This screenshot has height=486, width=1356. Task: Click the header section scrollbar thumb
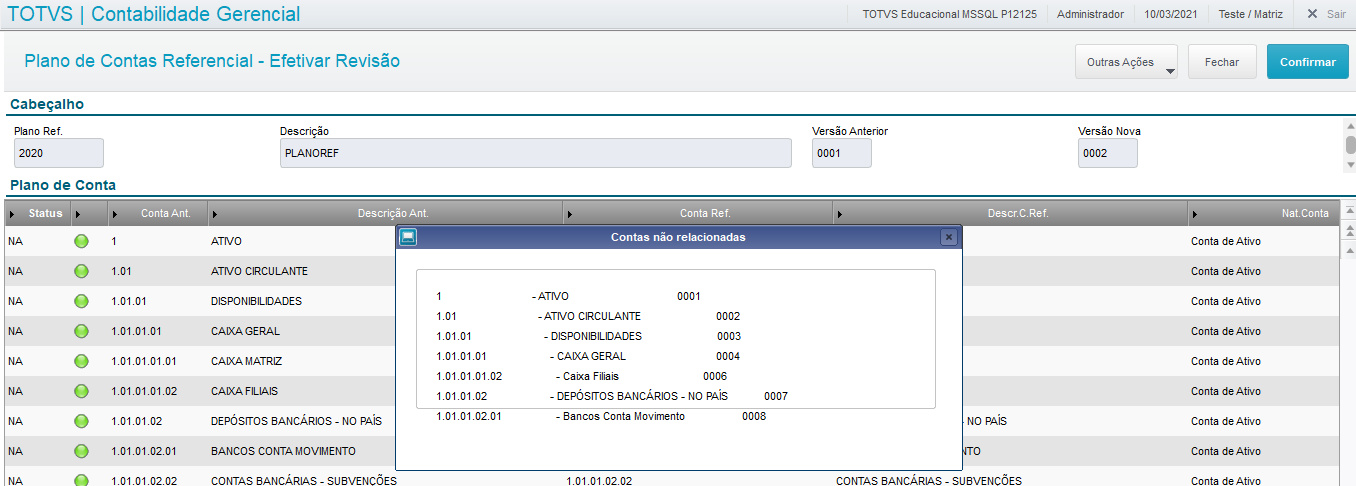[x=1350, y=146]
